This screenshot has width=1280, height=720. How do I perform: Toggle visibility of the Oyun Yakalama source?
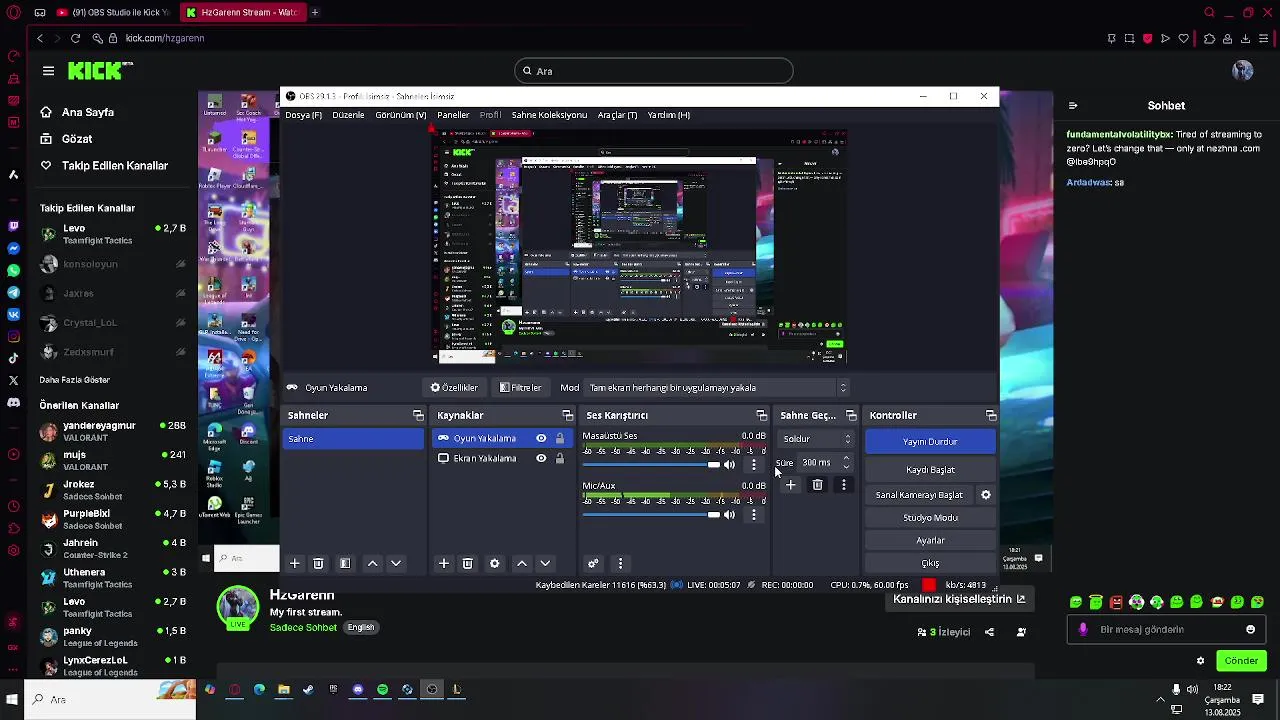point(541,438)
